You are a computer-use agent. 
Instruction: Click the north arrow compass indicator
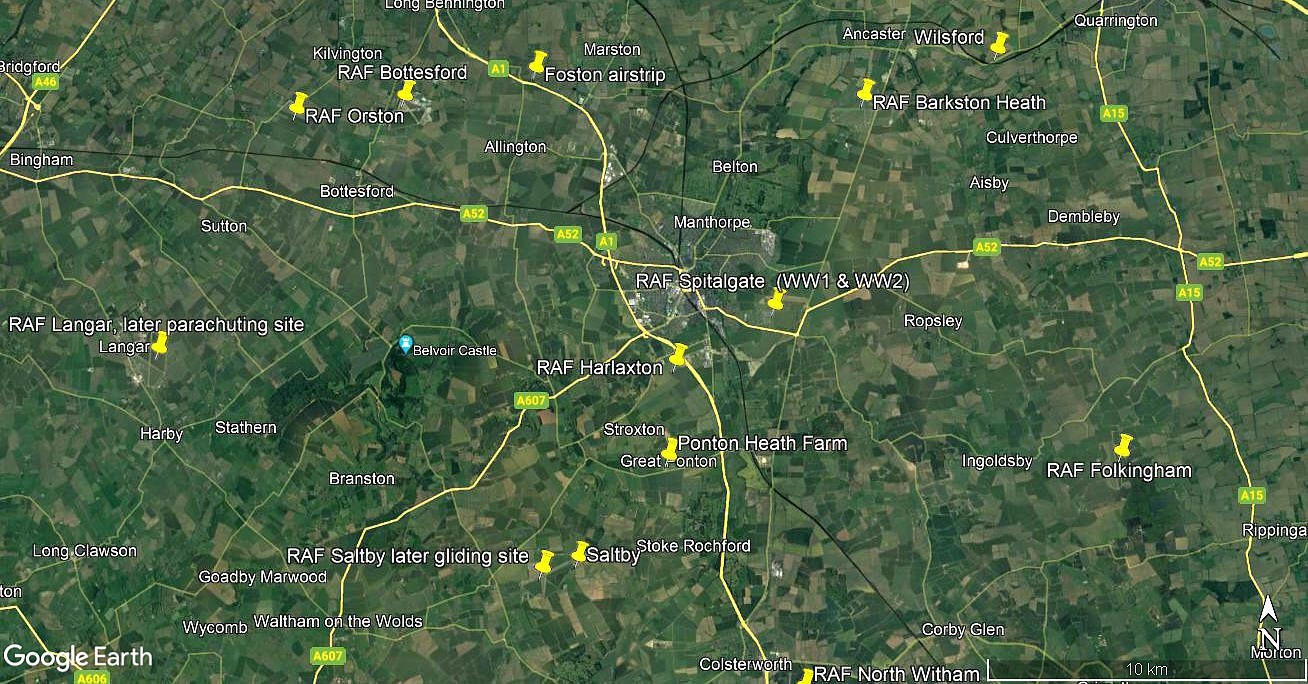tap(1268, 622)
